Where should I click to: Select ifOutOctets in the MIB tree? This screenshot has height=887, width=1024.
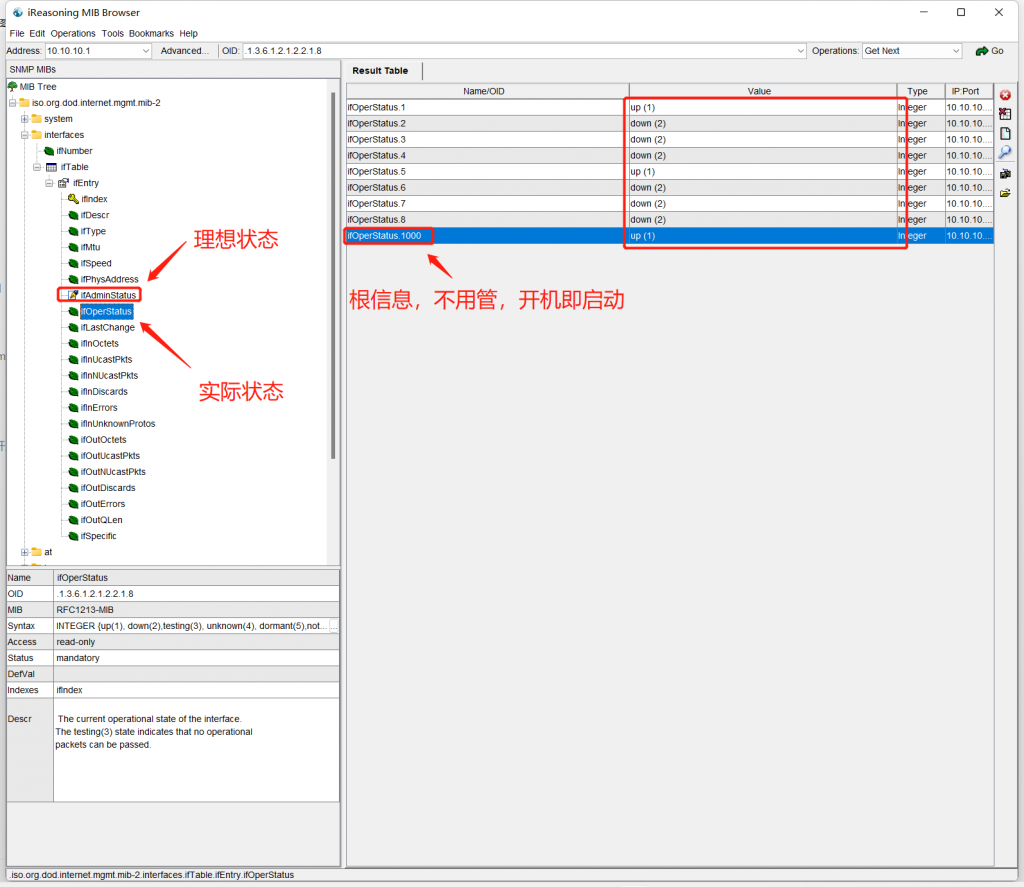(104, 440)
